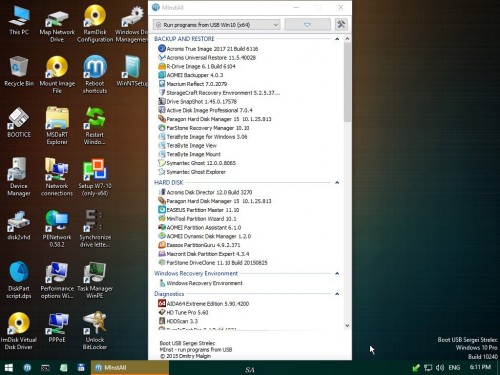500x375 pixels.
Task: Click the scrollbar down arrow in MInstAll
Action: (347, 326)
